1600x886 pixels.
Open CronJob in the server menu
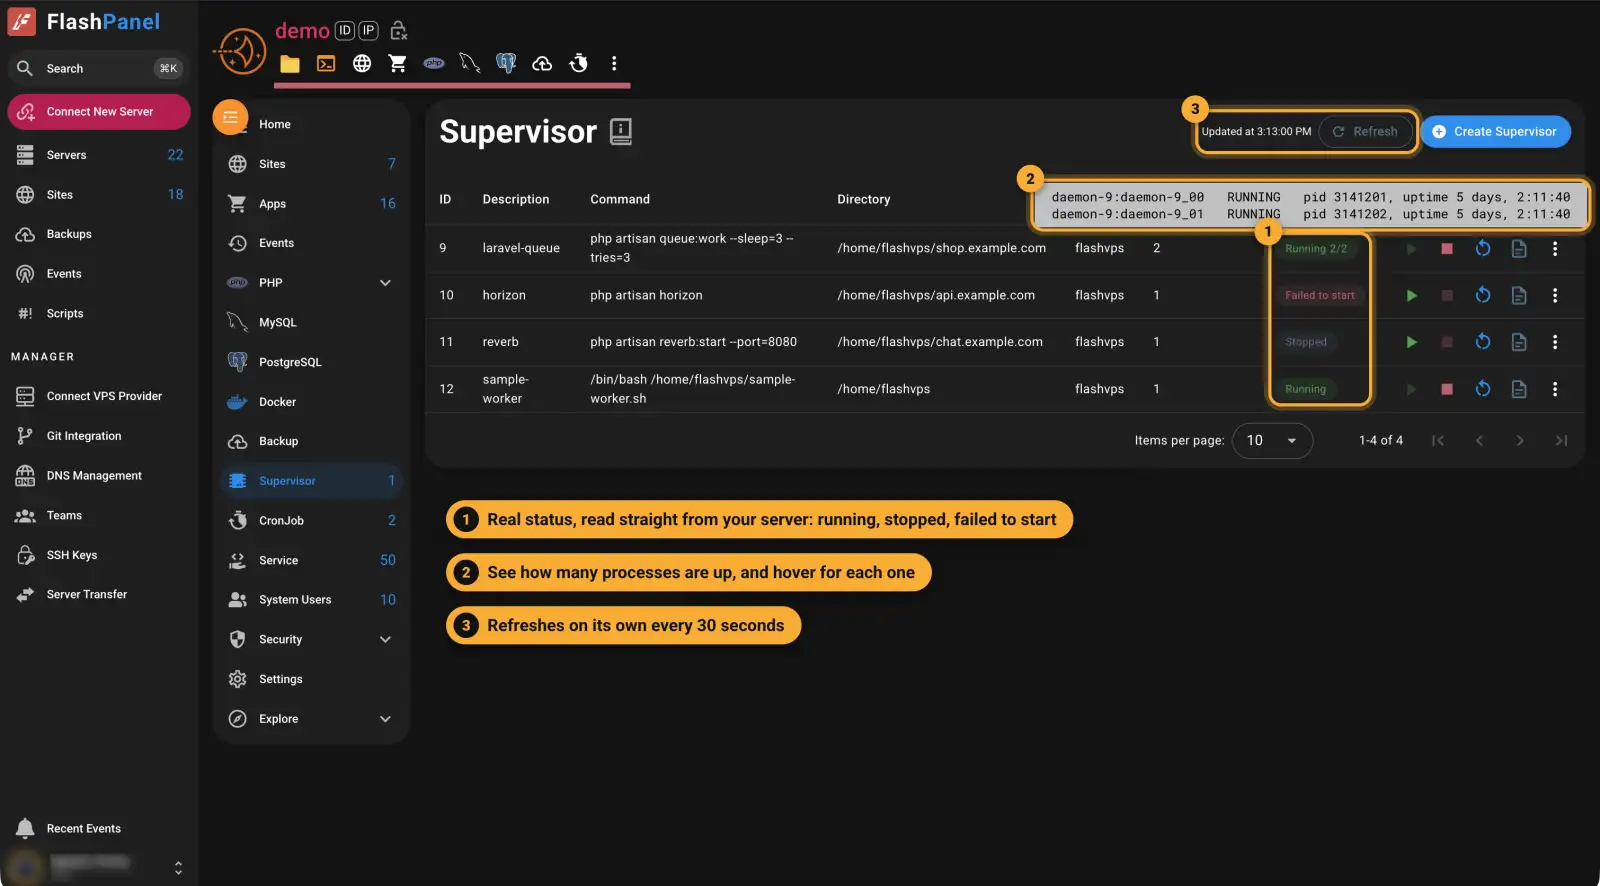tap(311, 521)
